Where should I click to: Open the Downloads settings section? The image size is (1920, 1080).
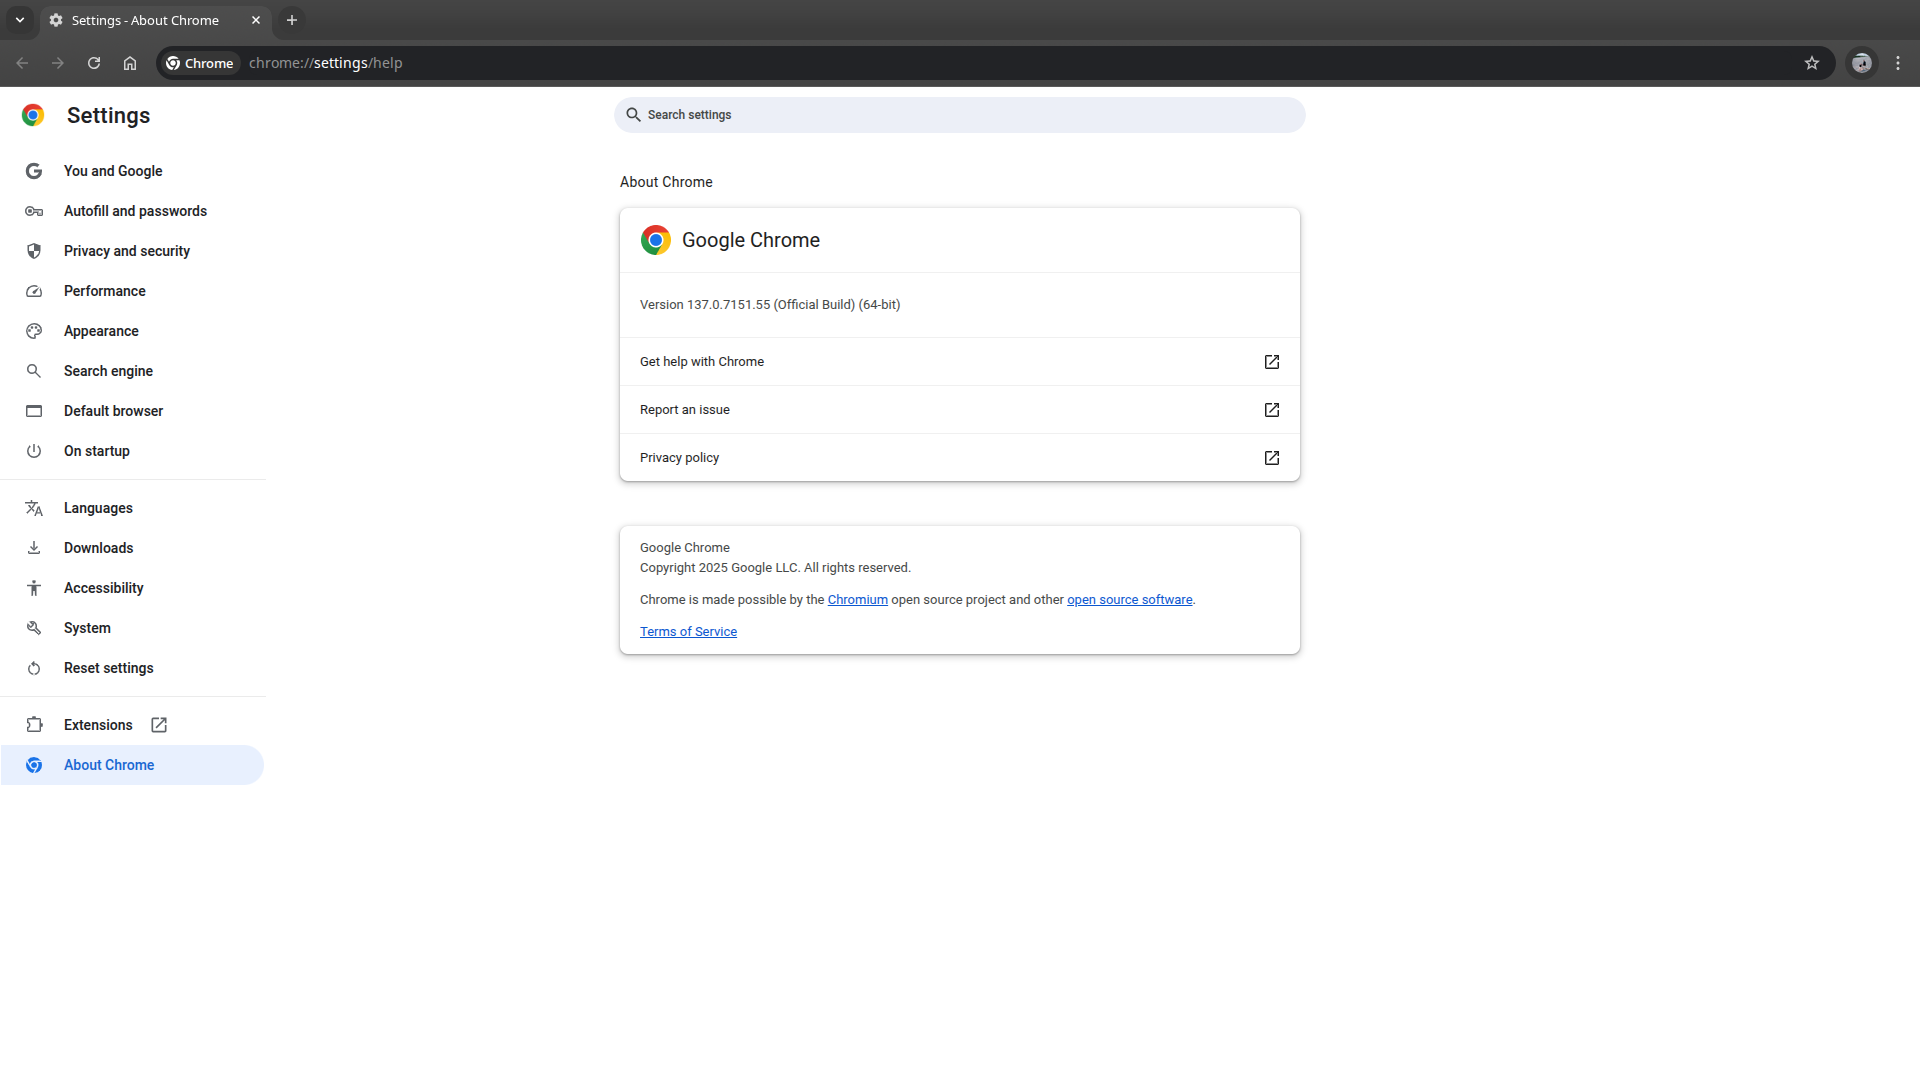pos(98,548)
